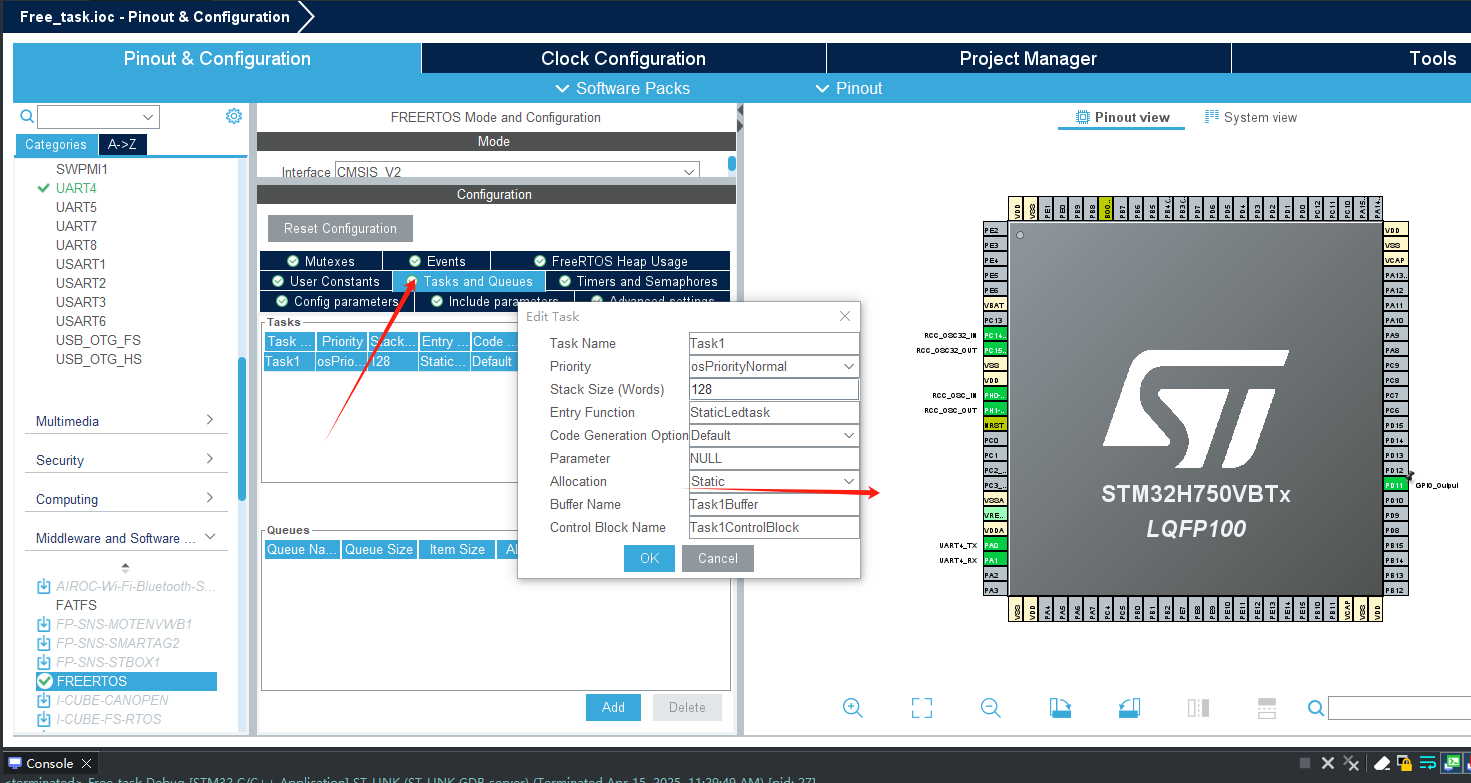Toggle scroll lock in the console toolbar
Screen dimensions: 1471x783
tap(1427, 763)
